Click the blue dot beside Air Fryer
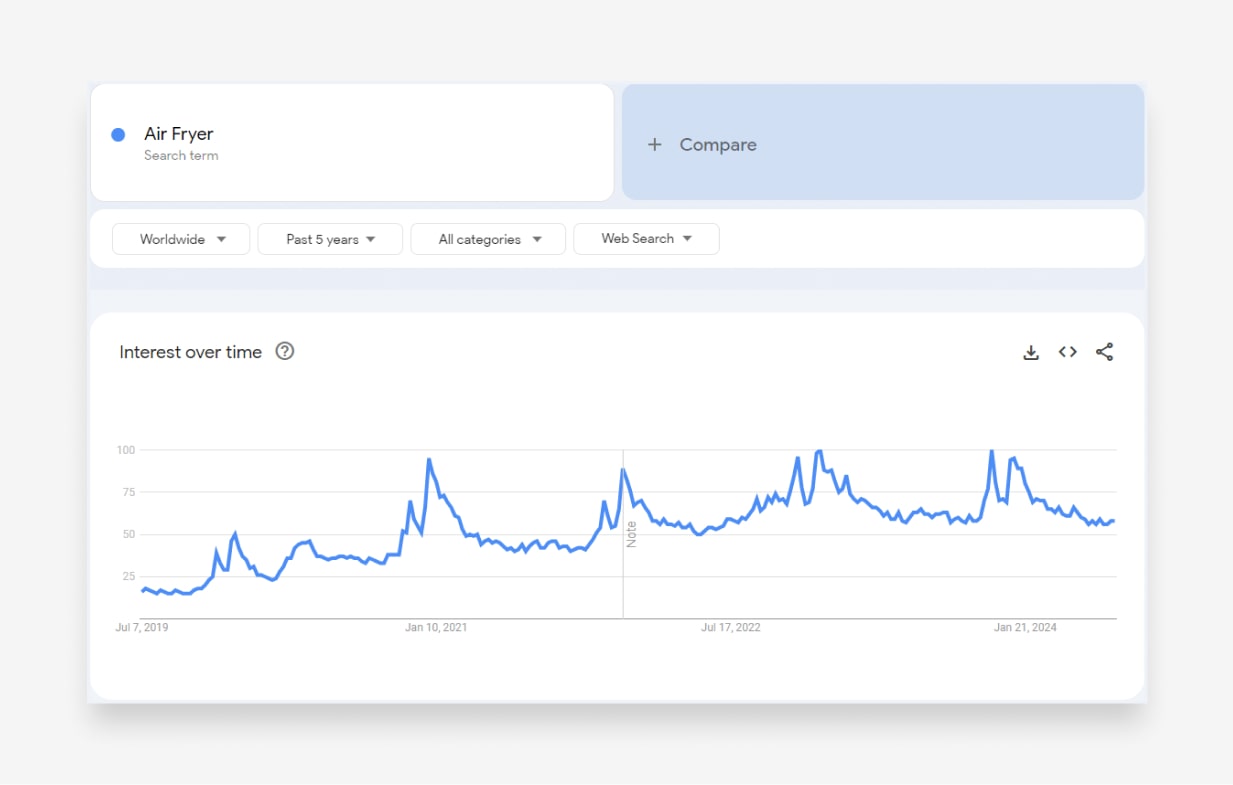This screenshot has height=785, width=1233. pos(118,135)
